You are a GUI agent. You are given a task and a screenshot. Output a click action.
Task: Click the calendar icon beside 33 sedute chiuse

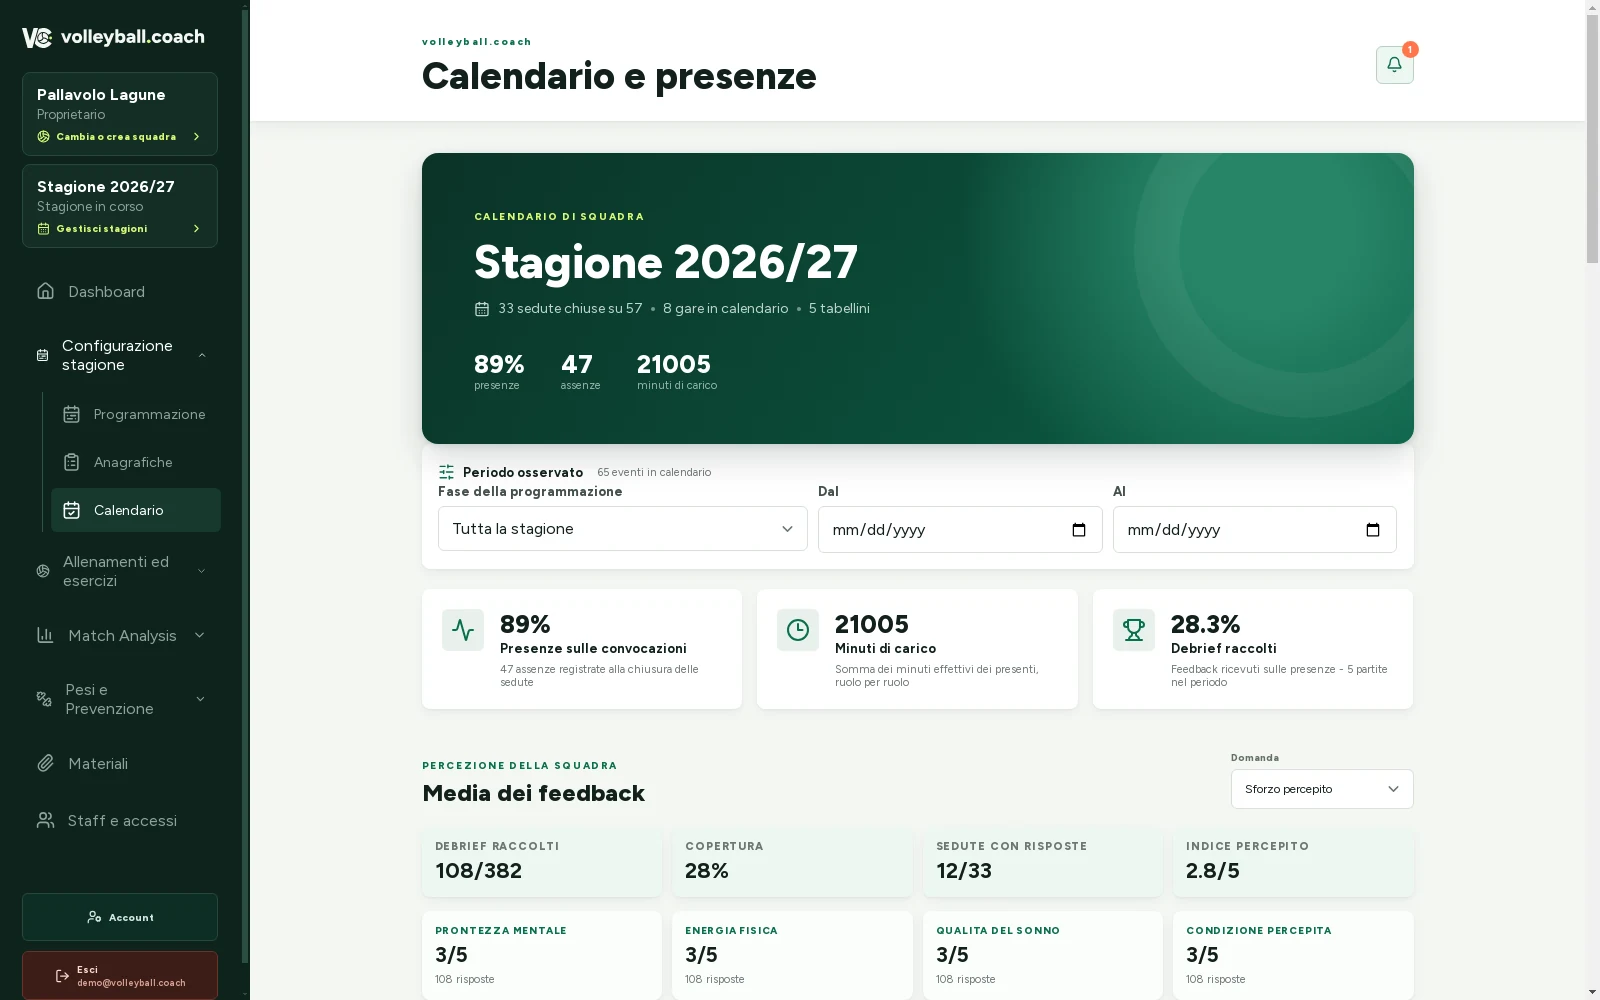(x=482, y=309)
